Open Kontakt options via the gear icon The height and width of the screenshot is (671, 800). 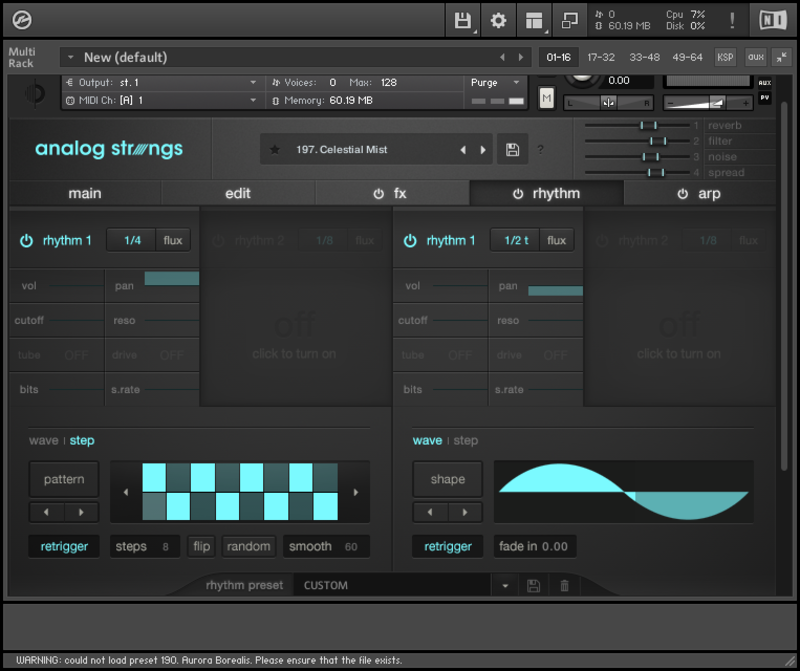498,20
